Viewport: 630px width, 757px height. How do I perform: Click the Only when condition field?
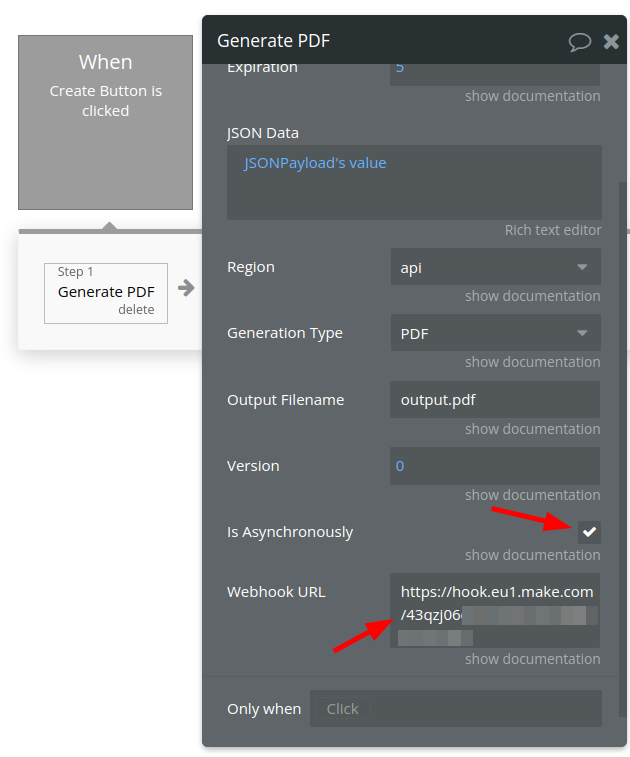click(455, 708)
